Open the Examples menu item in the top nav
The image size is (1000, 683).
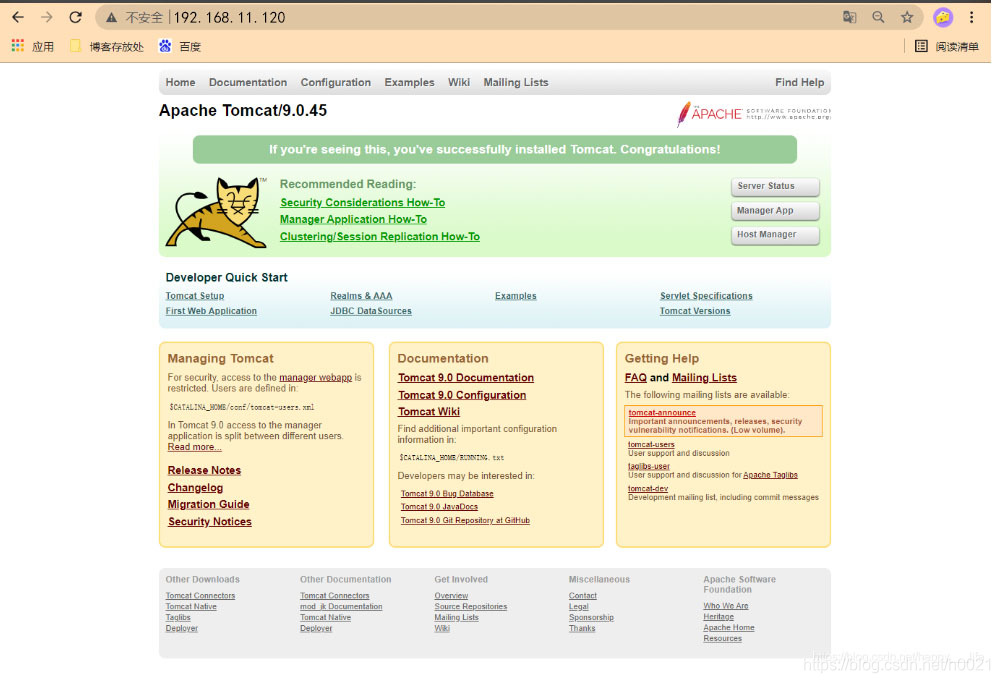pos(409,82)
